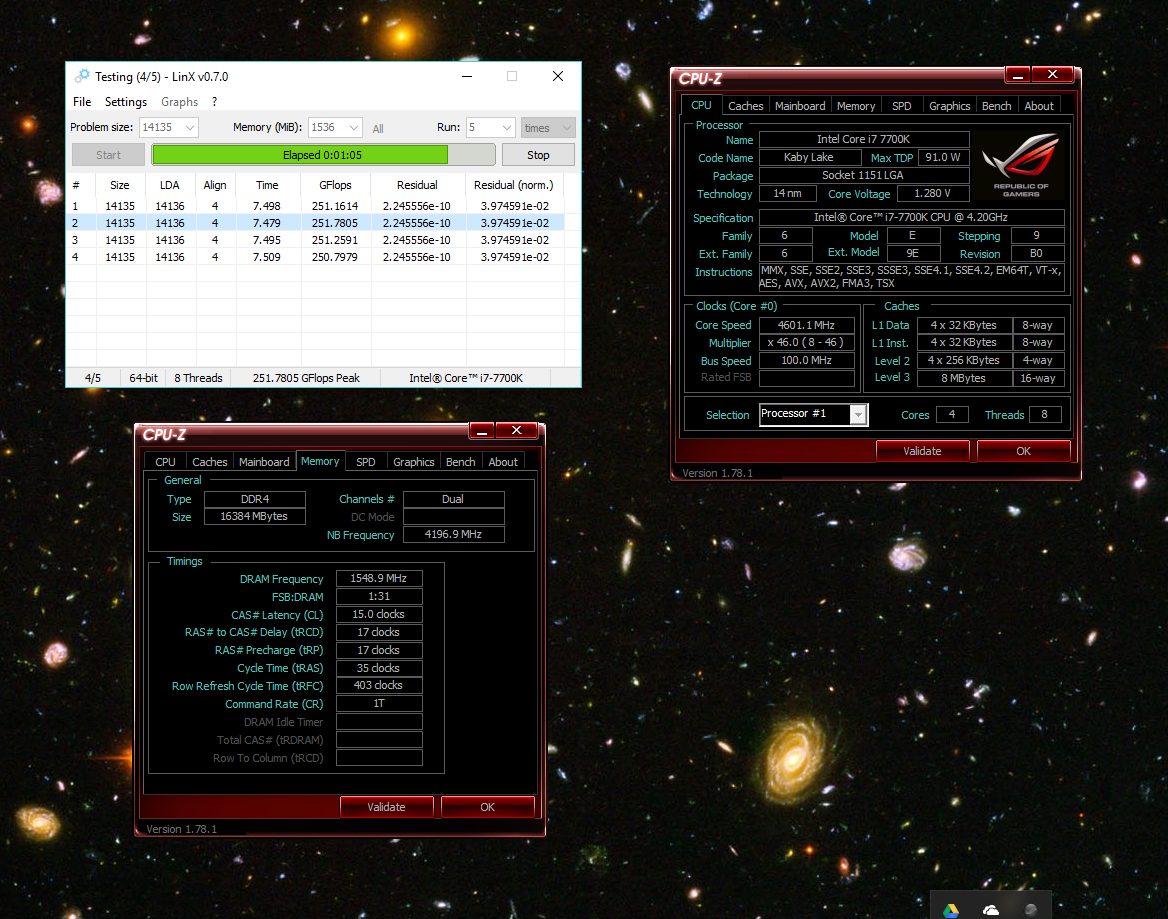
Task: Click the 8 Threads status bar entry
Action: pyautogui.click(x=198, y=378)
